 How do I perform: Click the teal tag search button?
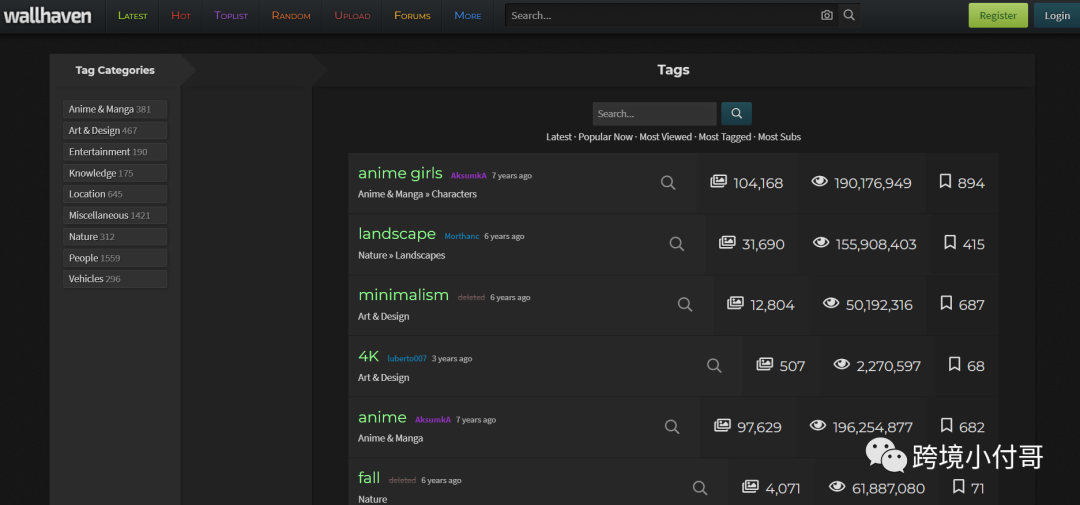point(736,114)
